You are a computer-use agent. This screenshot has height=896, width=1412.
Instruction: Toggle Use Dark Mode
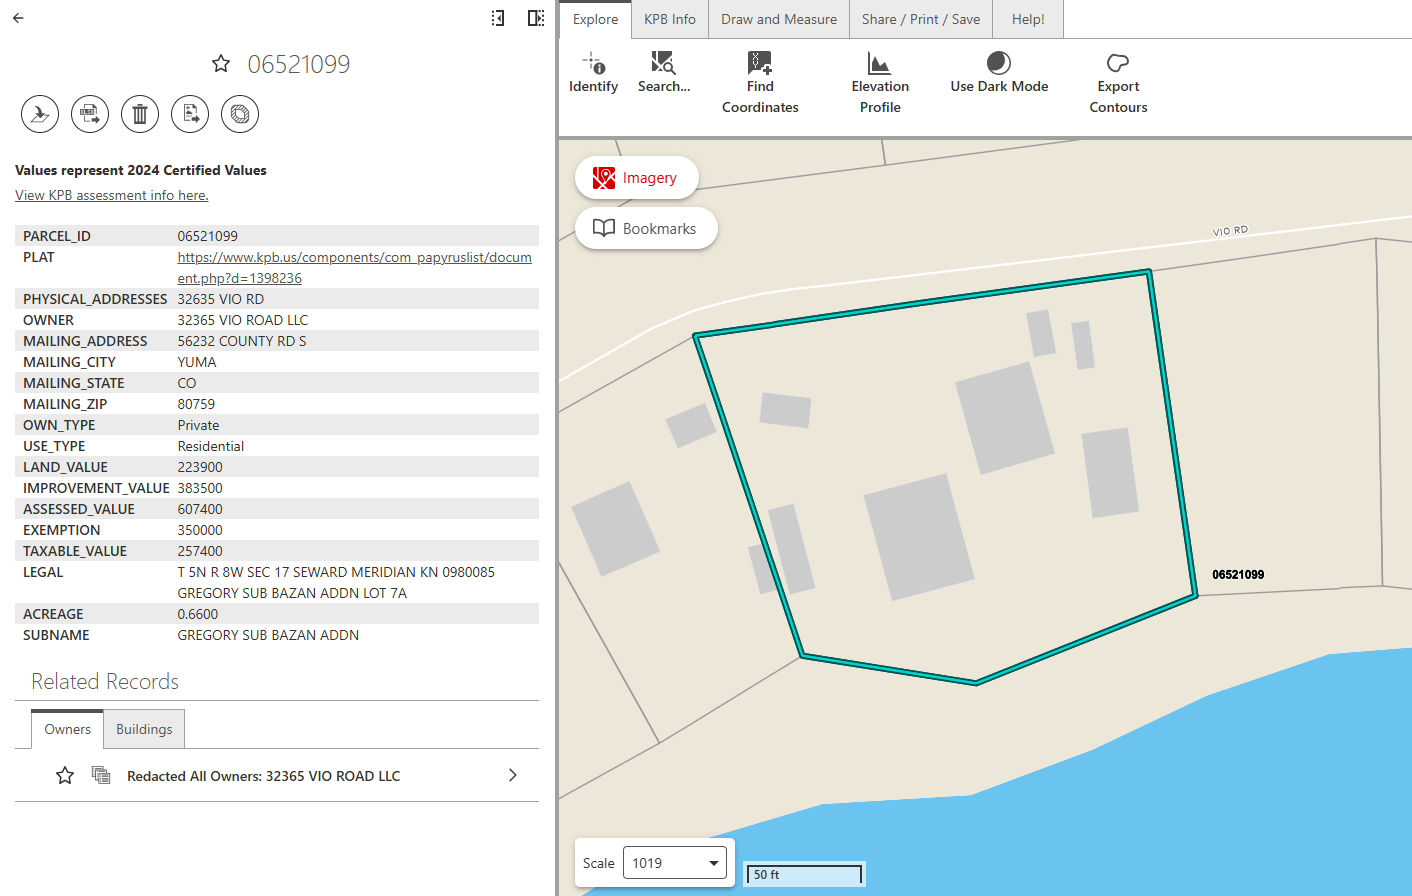point(999,74)
